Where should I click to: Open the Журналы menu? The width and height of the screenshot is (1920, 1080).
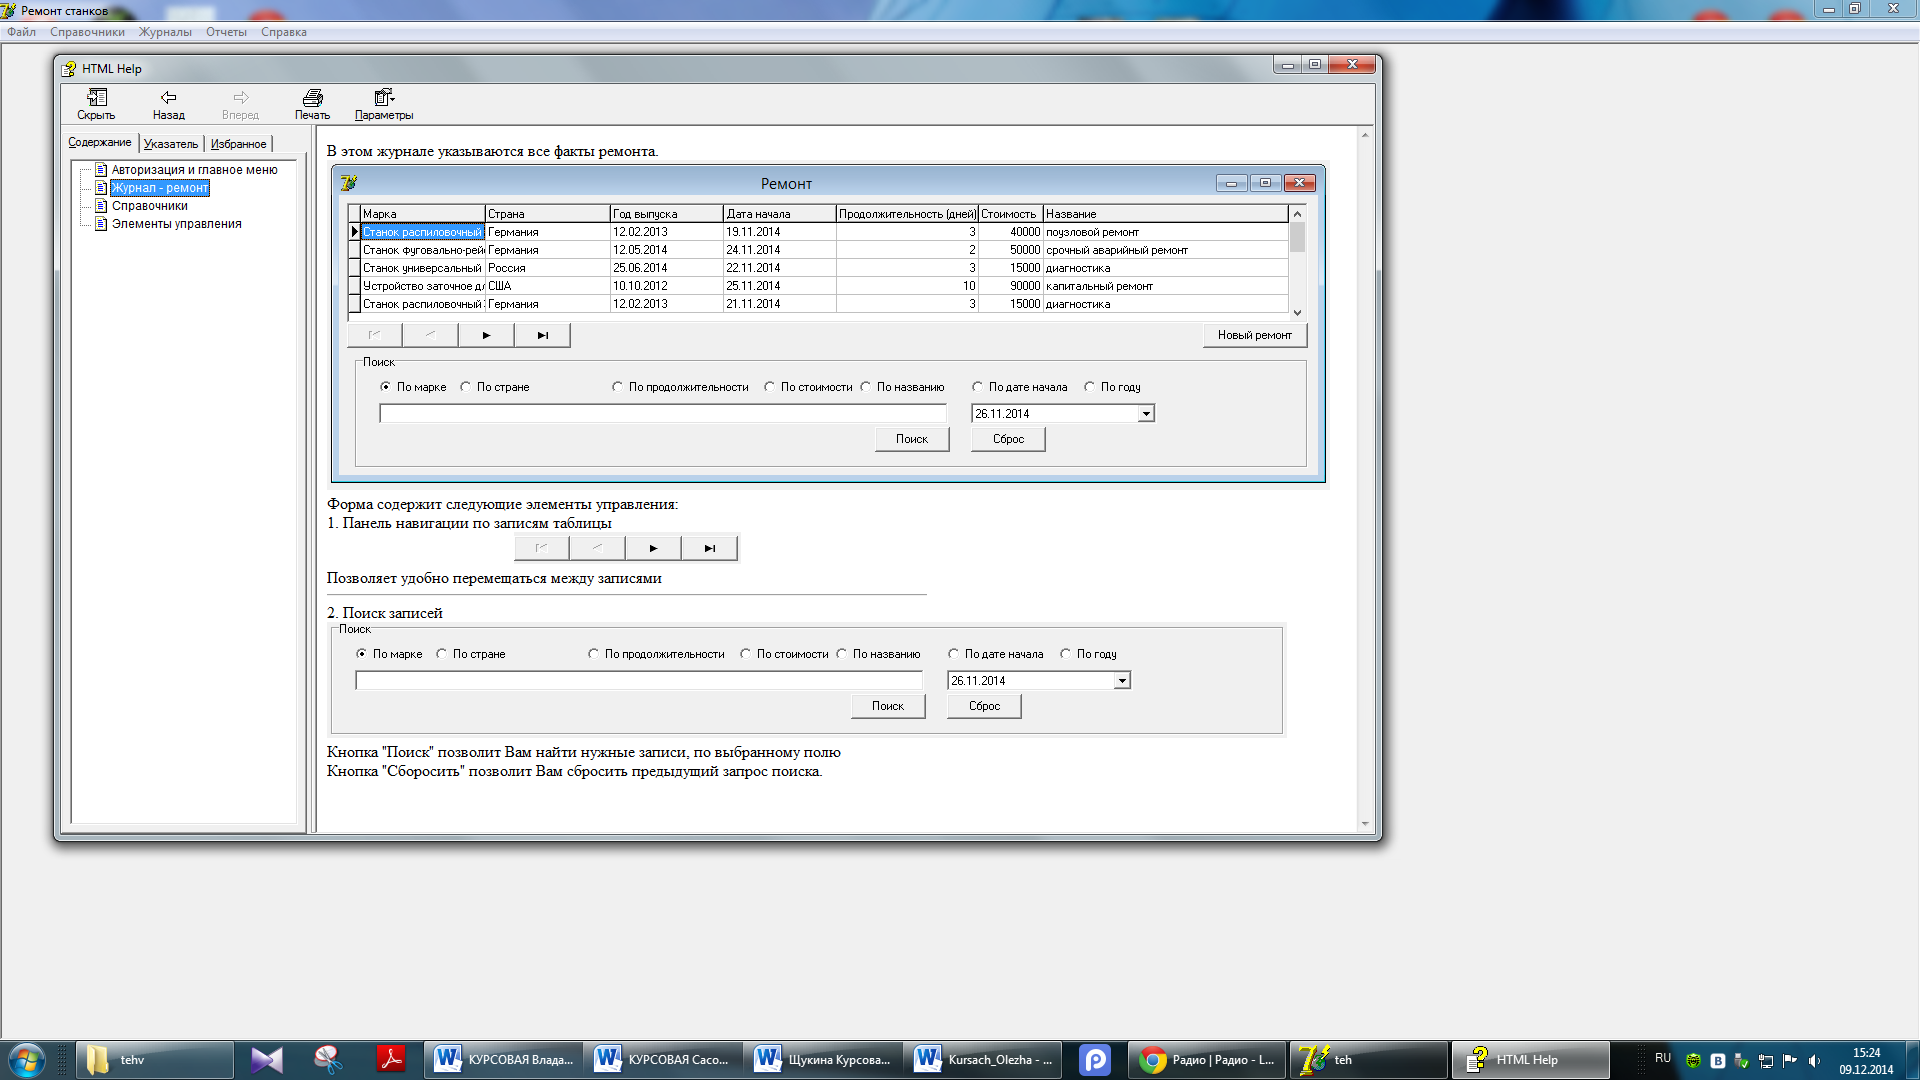pyautogui.click(x=165, y=32)
